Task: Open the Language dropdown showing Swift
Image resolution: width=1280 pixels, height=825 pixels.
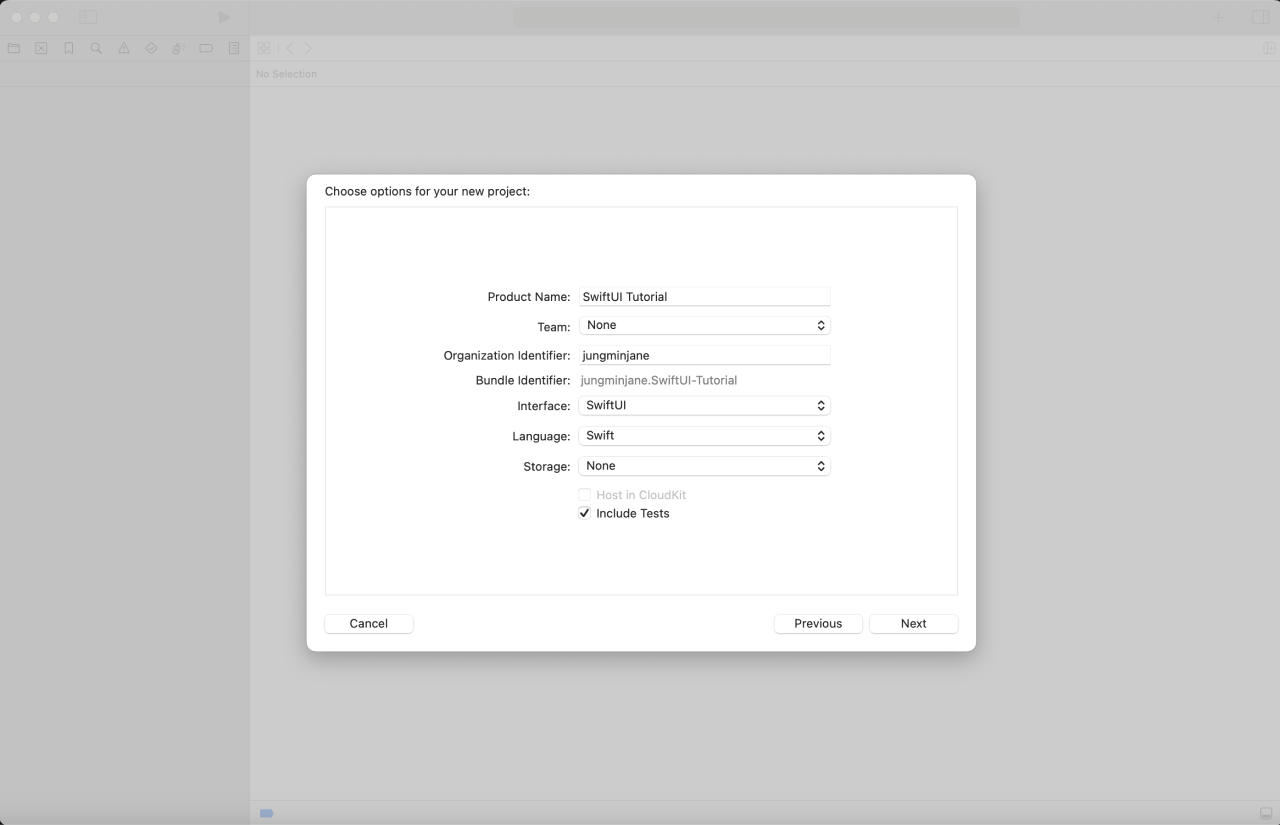Action: click(x=704, y=436)
